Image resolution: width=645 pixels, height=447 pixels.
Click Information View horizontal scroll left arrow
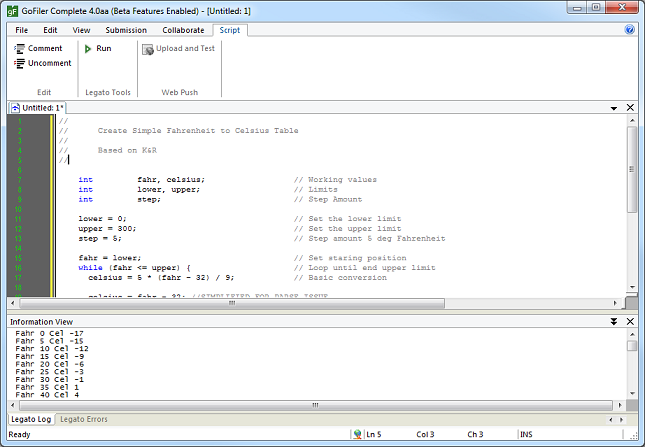point(13,405)
